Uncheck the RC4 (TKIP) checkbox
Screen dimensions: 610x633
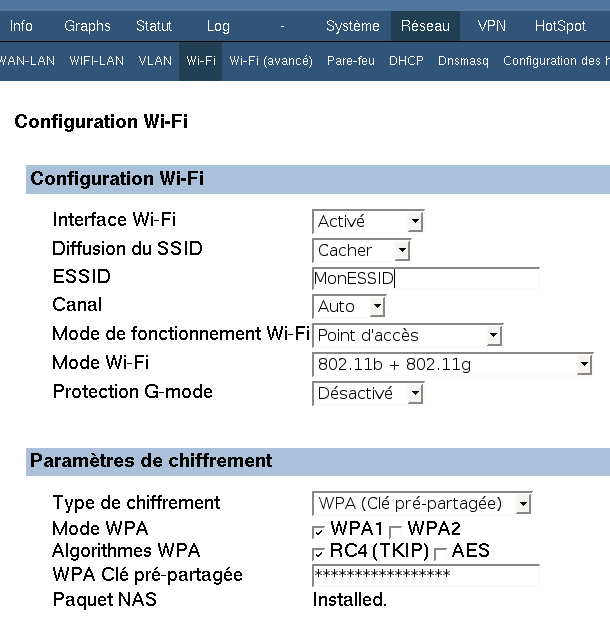tap(318, 553)
